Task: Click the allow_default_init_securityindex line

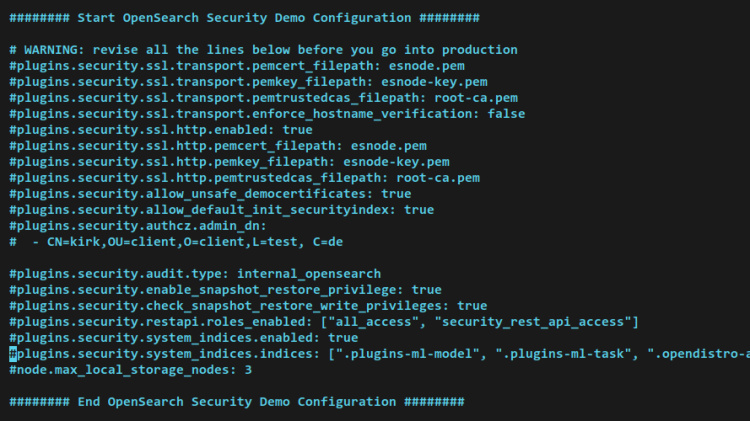Action: (221, 210)
